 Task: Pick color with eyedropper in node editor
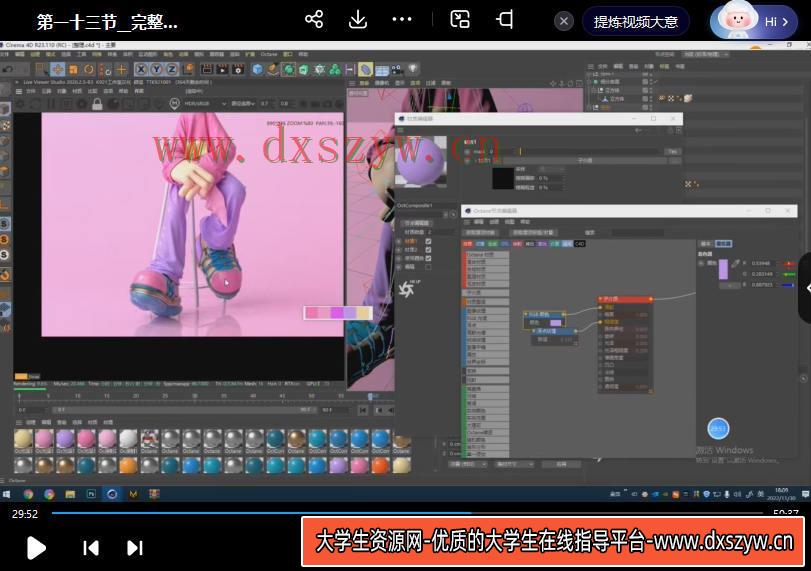point(735,264)
